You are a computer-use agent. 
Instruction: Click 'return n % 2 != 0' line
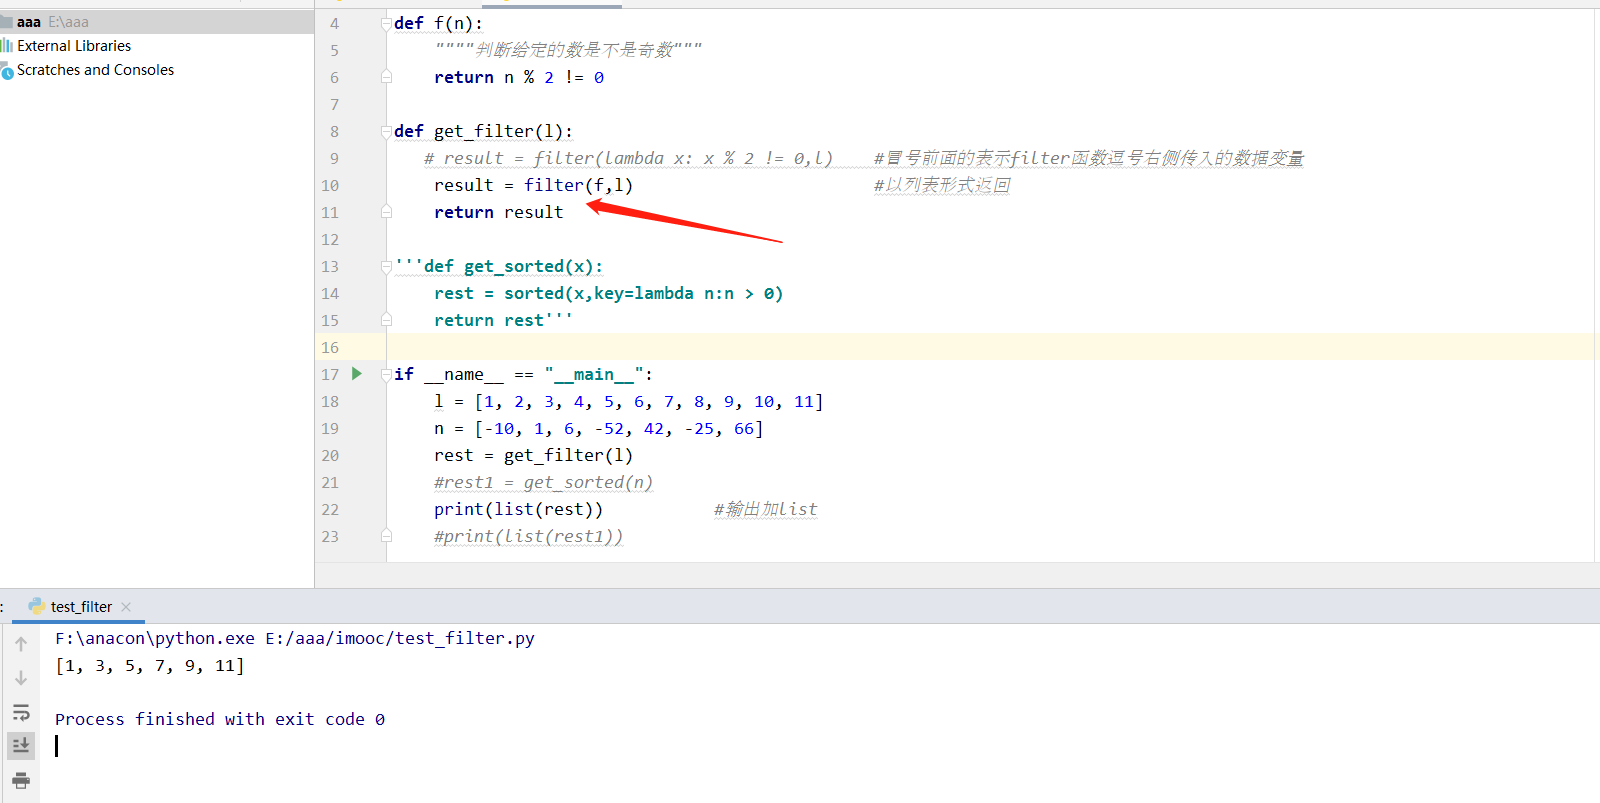point(519,77)
